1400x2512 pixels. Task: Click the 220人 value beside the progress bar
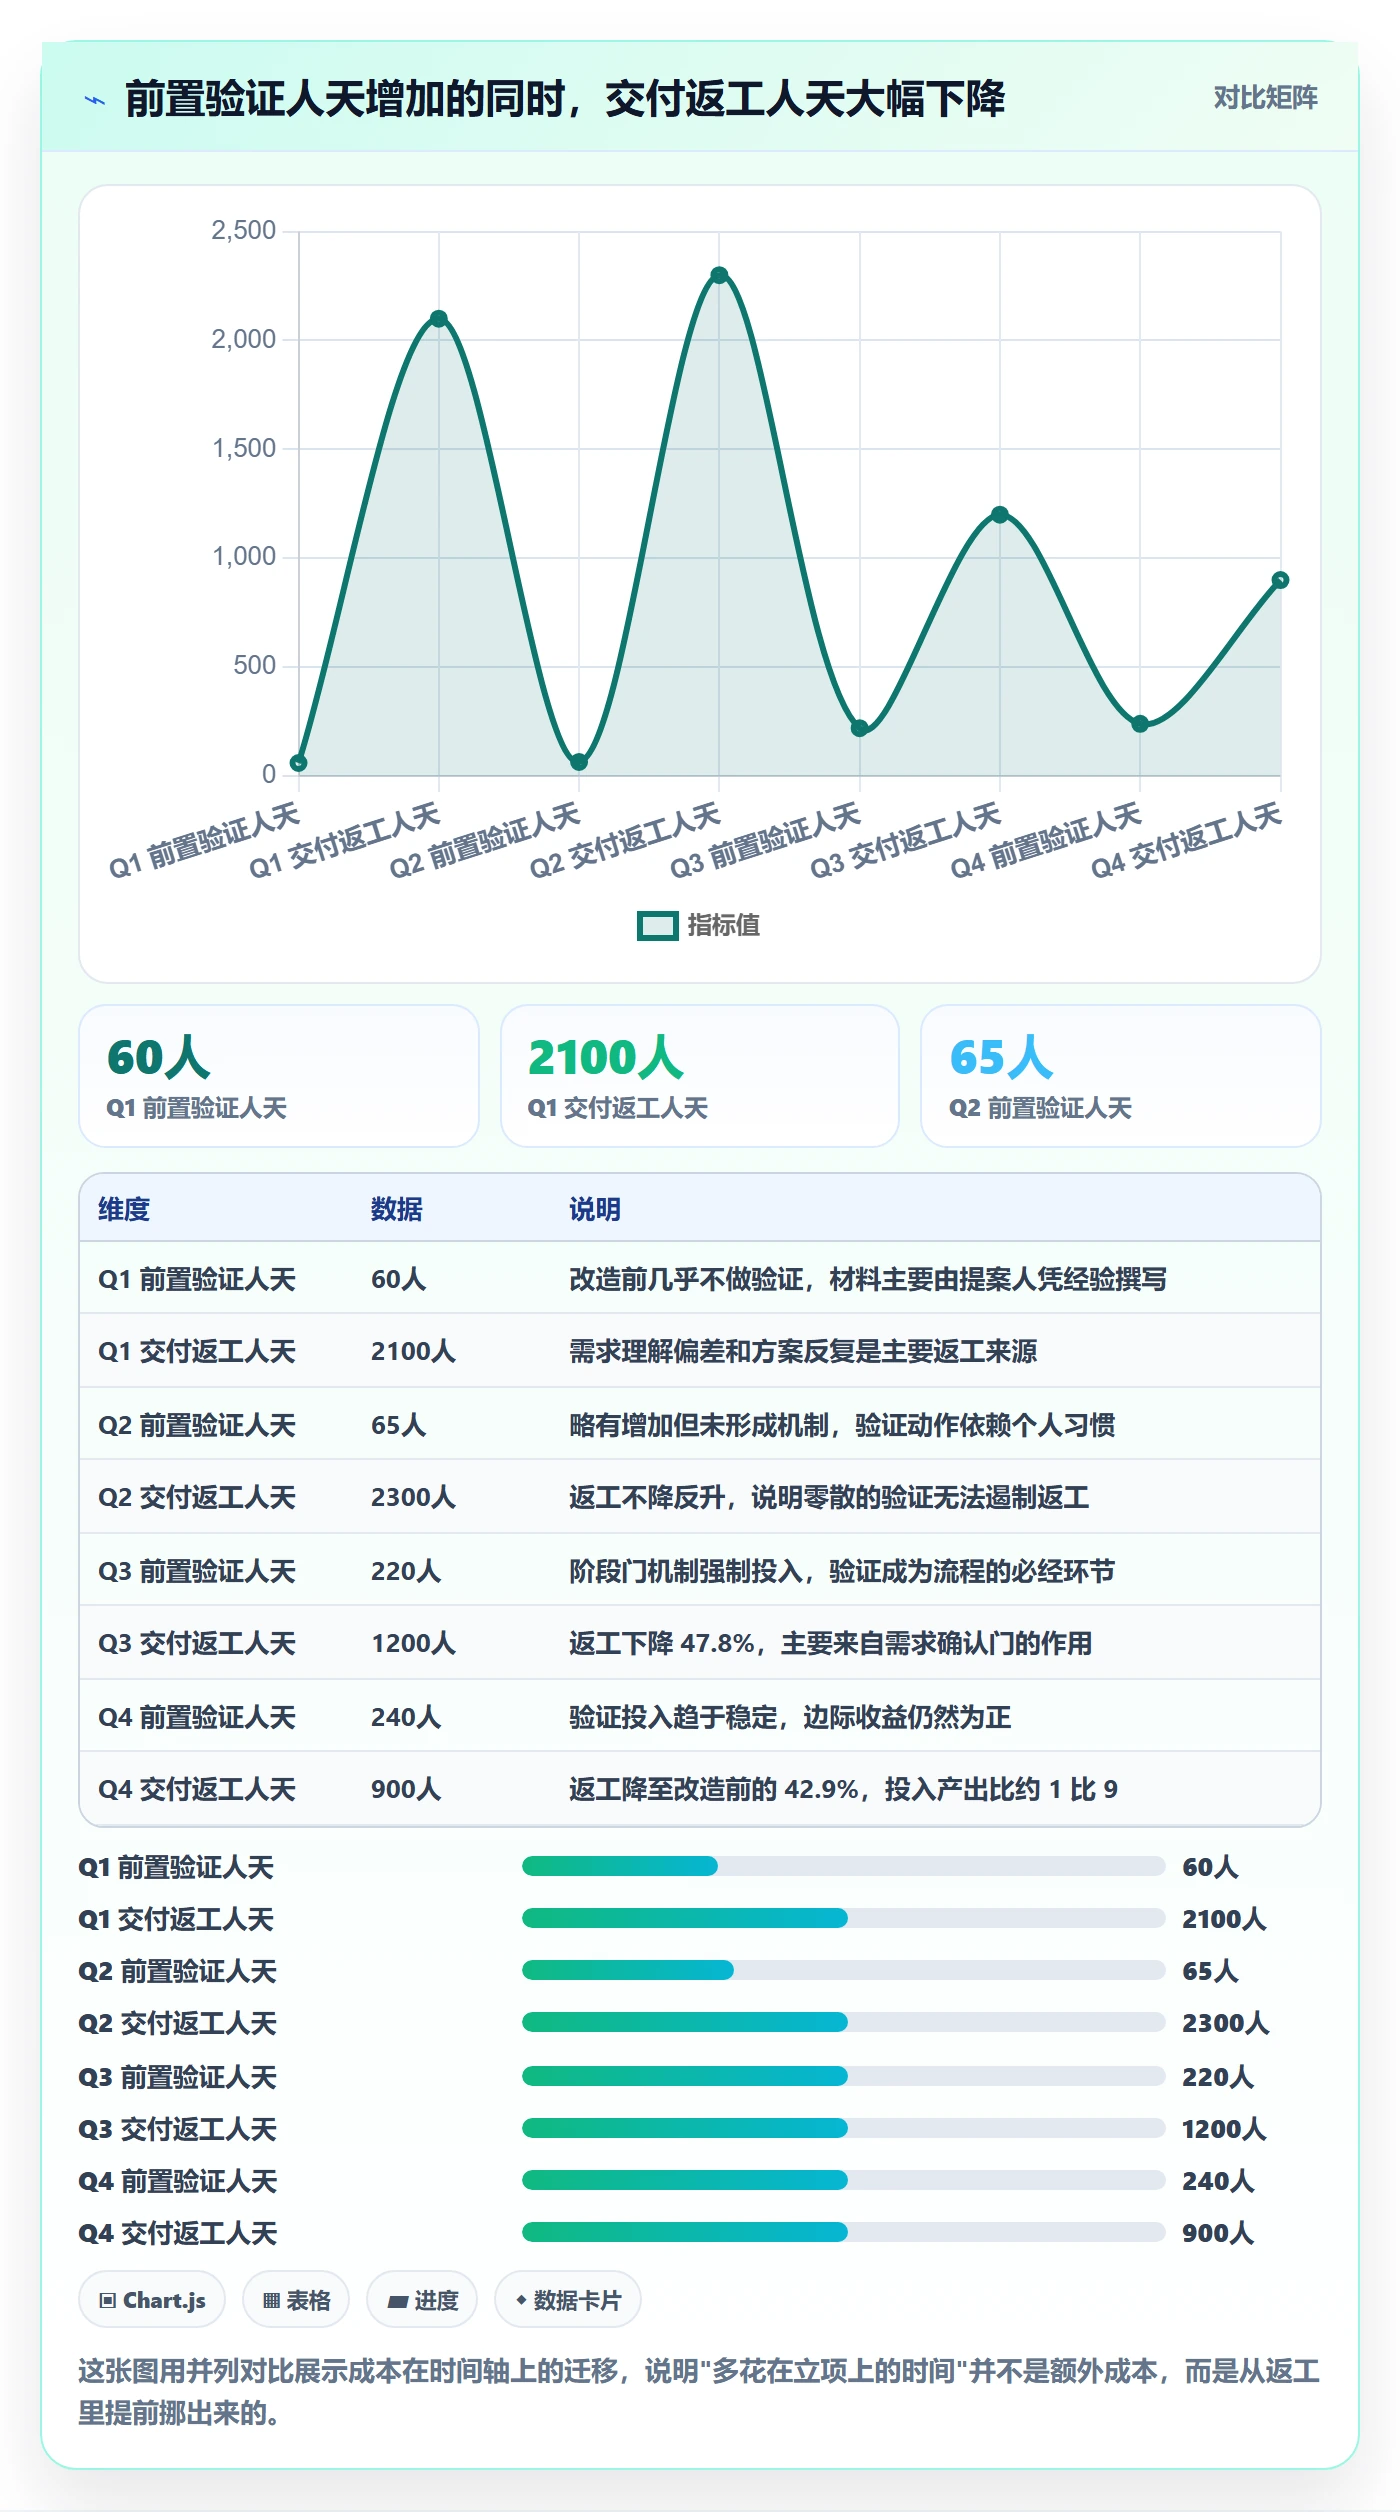1217,2076
